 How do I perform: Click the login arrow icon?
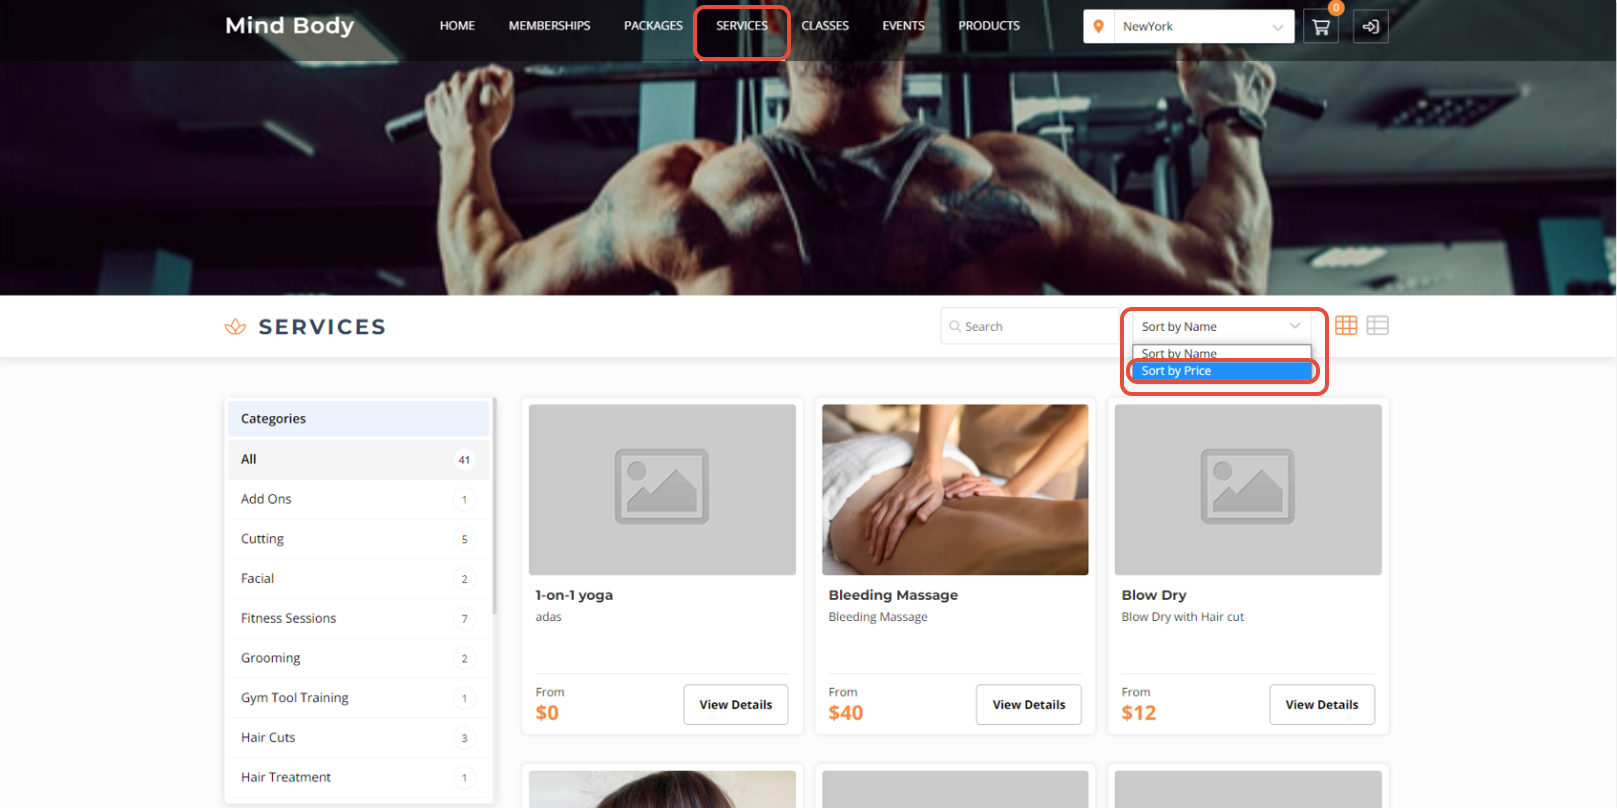pos(1370,27)
